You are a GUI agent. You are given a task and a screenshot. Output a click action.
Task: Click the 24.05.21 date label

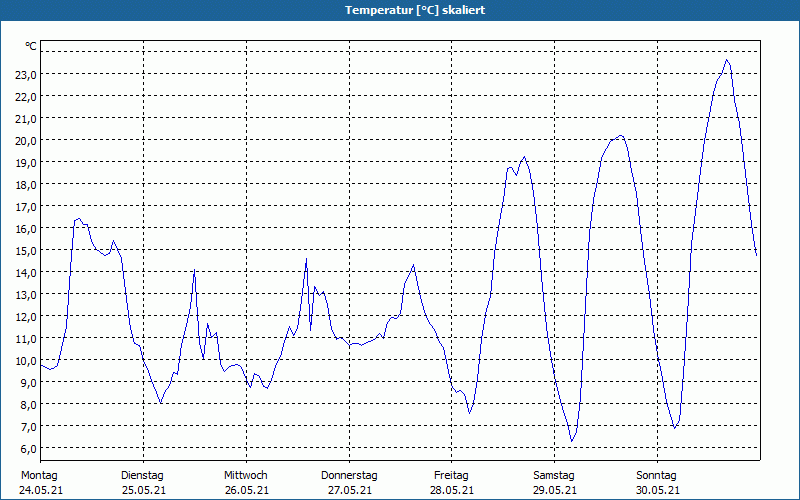point(39,490)
